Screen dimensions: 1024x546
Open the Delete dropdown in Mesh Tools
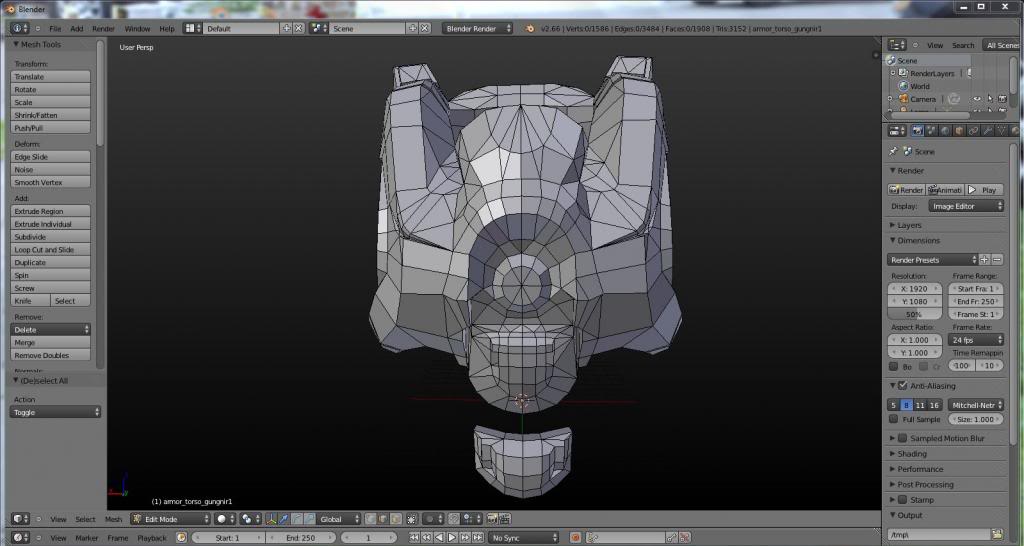tap(50, 330)
